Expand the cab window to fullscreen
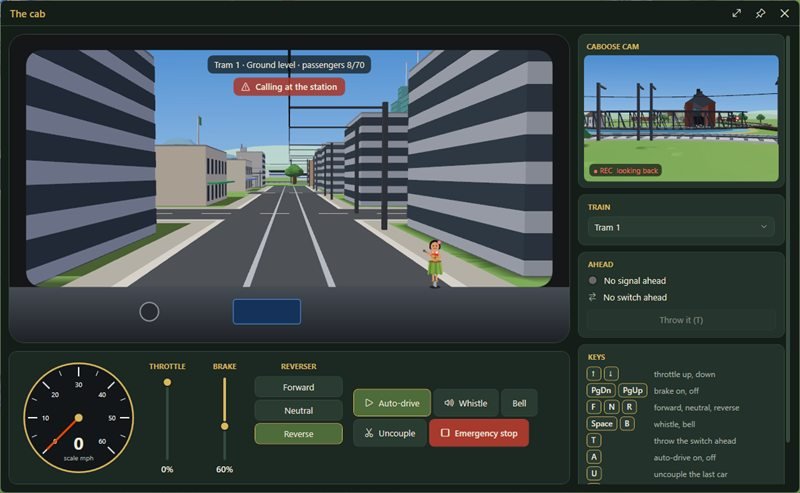Viewport: 800px width, 493px height. click(x=736, y=13)
